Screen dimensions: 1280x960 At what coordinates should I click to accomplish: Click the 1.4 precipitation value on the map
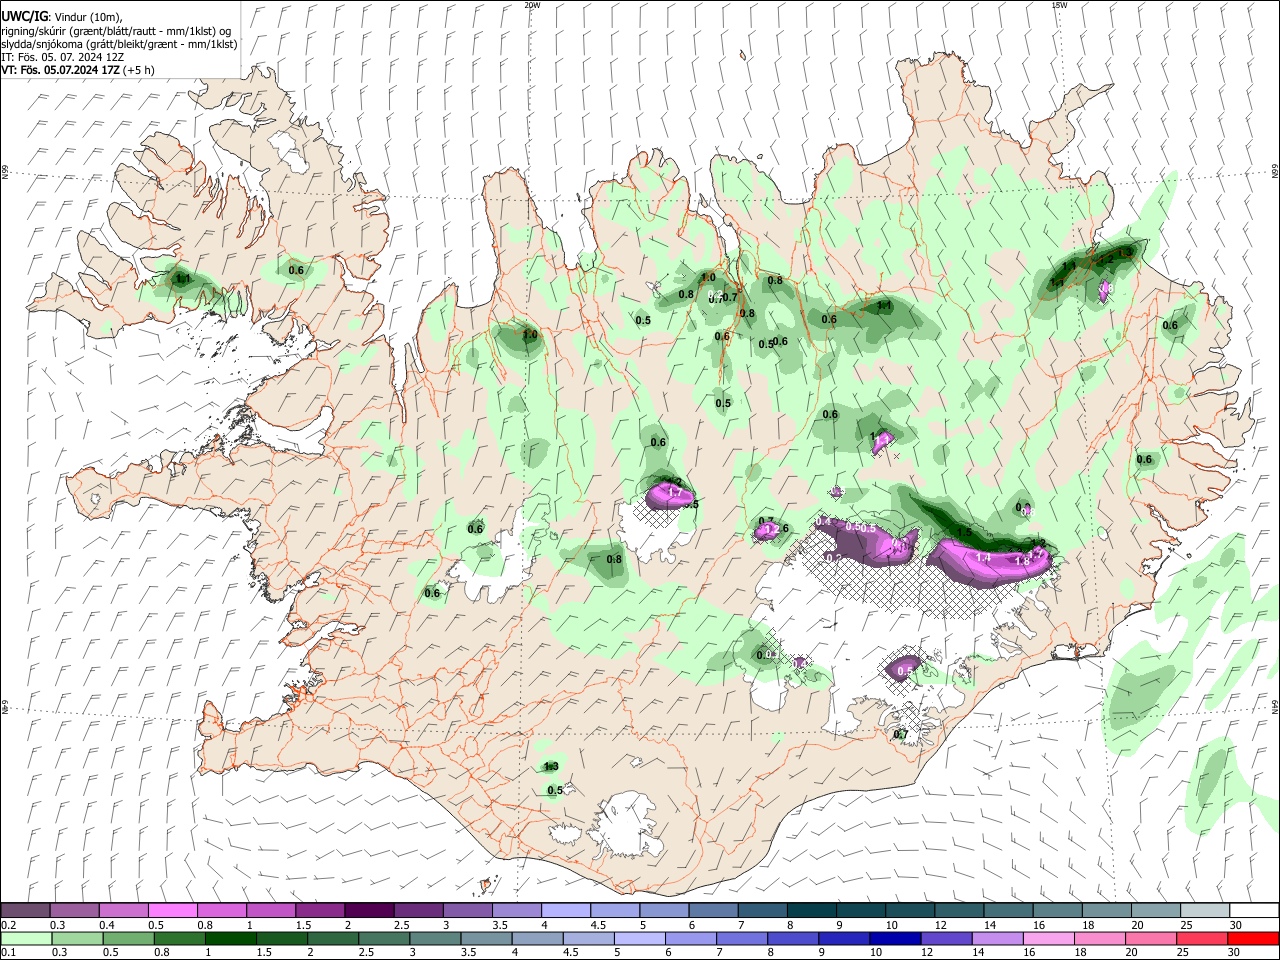pos(983,557)
